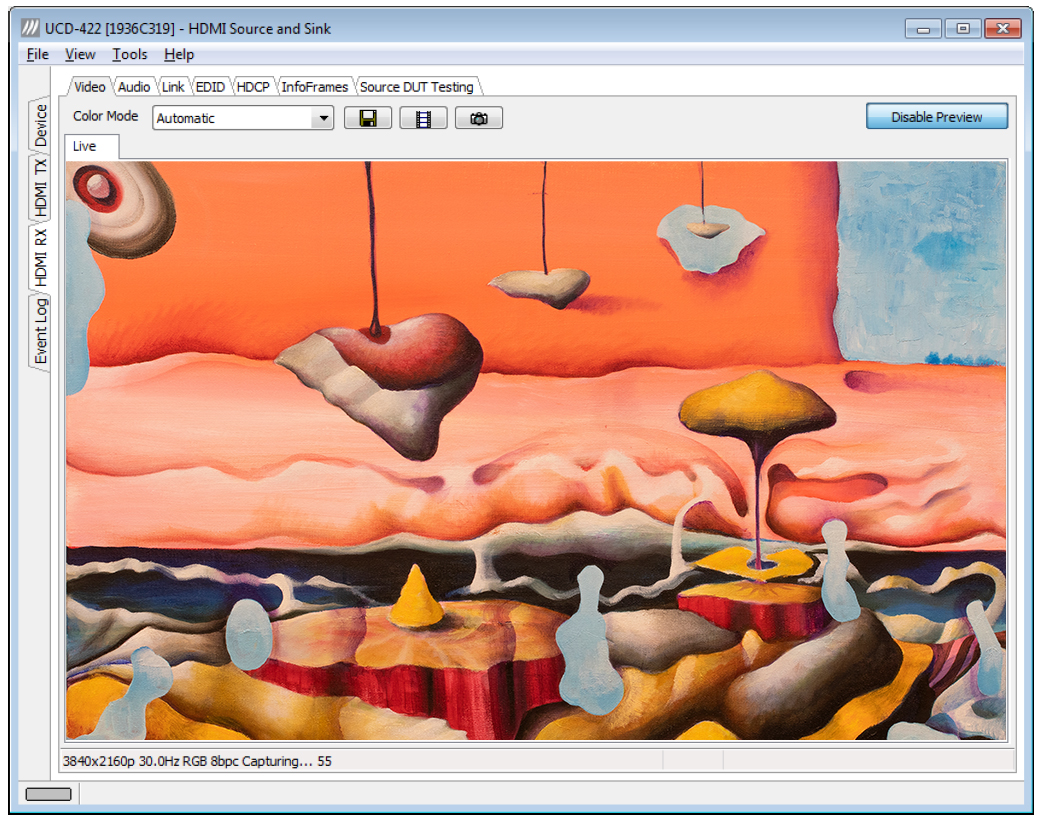
Task: Switch to the Audio tab
Action: 134,87
